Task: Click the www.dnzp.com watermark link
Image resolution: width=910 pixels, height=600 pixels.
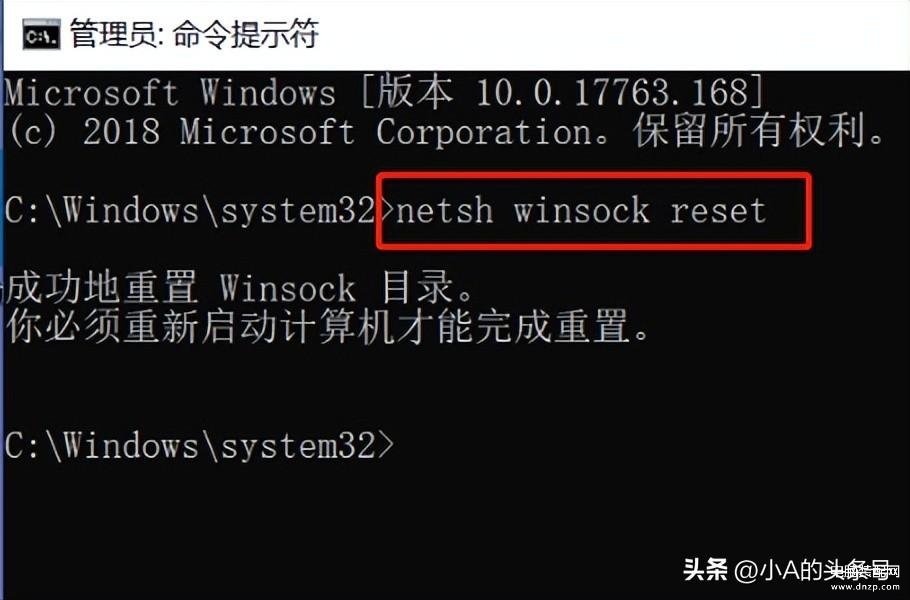Action: (x=865, y=587)
